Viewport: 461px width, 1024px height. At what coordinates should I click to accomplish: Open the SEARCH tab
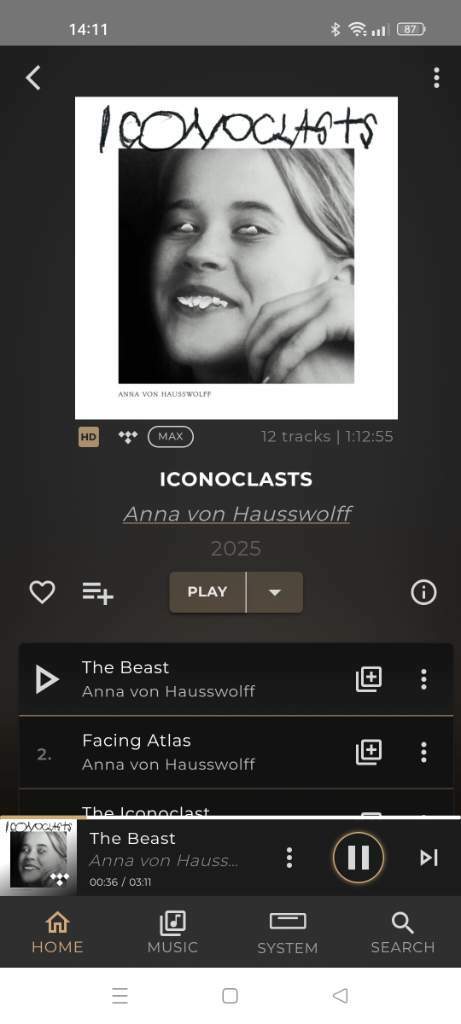click(403, 933)
